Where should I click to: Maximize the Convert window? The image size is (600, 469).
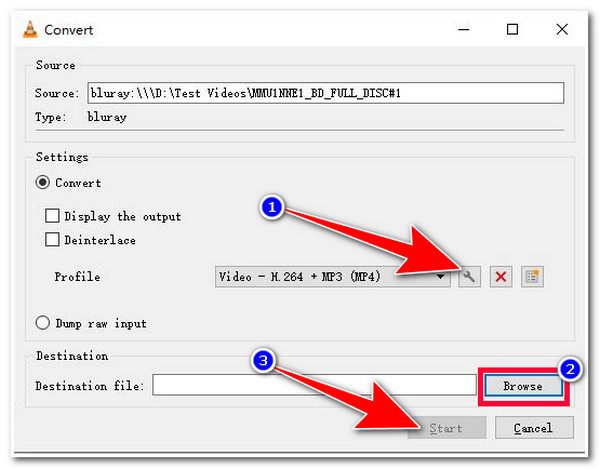(x=512, y=29)
